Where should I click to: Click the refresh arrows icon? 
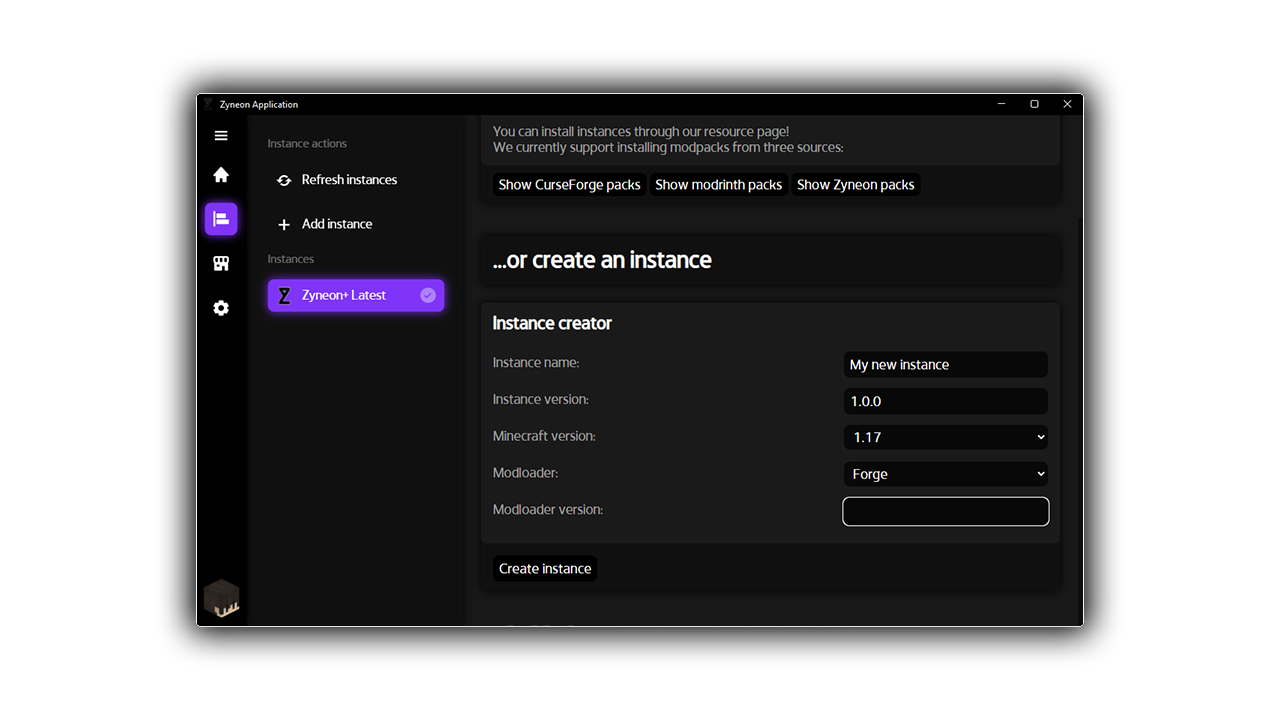click(284, 181)
